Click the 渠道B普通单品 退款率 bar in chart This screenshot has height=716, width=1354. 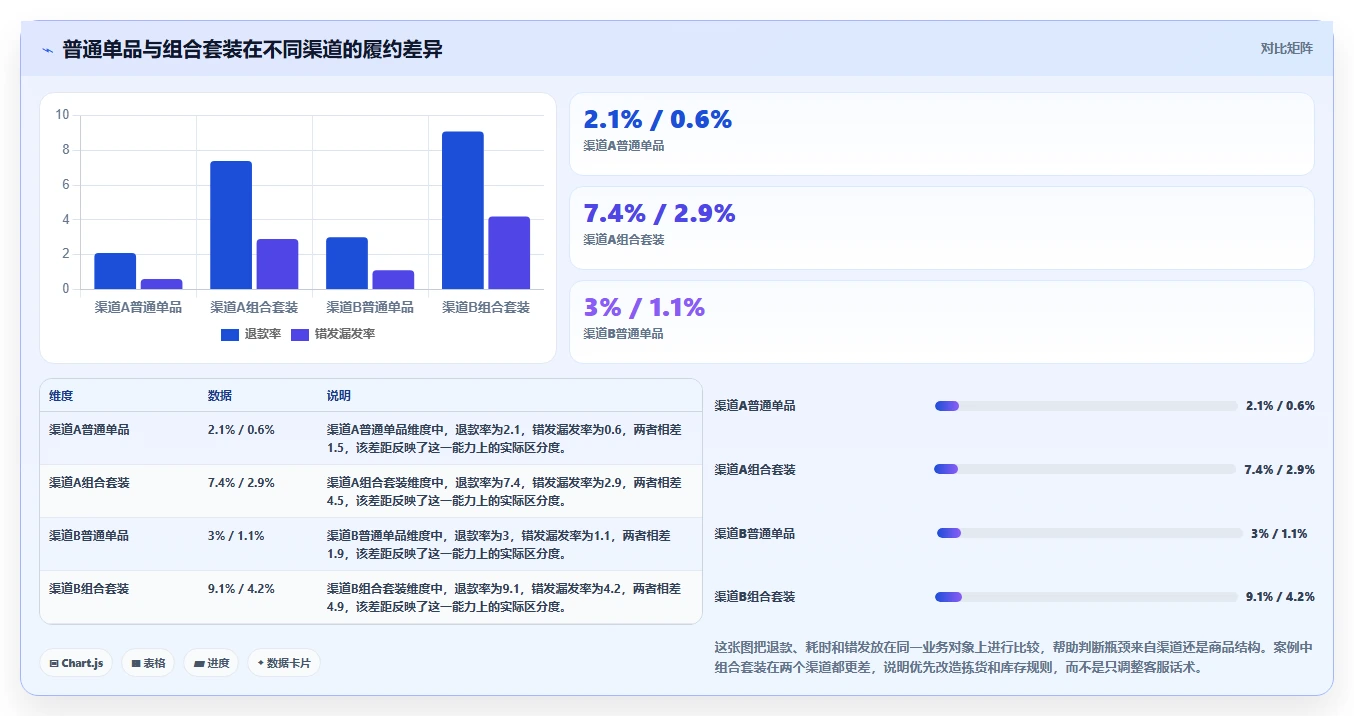[347, 263]
